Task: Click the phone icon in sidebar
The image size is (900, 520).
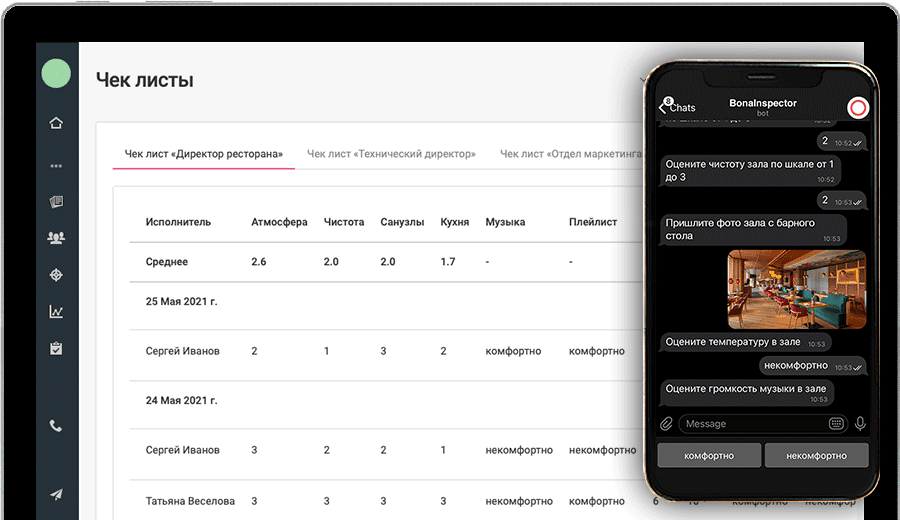Action: click(56, 426)
